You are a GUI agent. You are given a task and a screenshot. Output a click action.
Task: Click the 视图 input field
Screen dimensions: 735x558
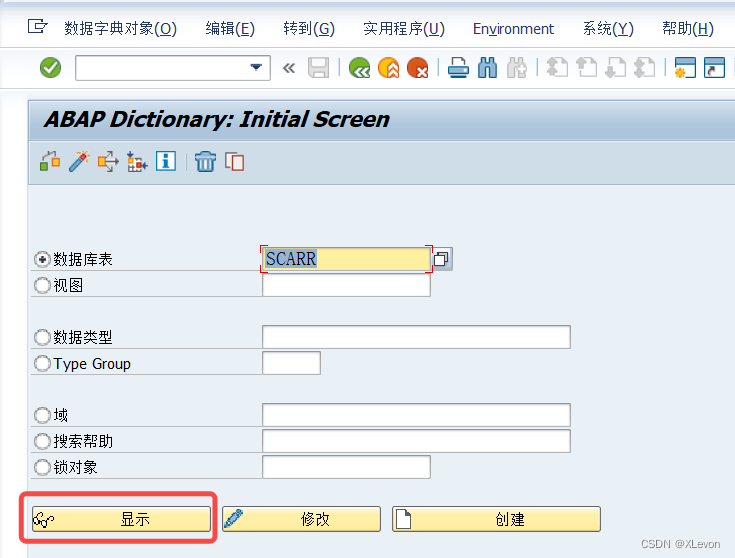click(x=346, y=285)
